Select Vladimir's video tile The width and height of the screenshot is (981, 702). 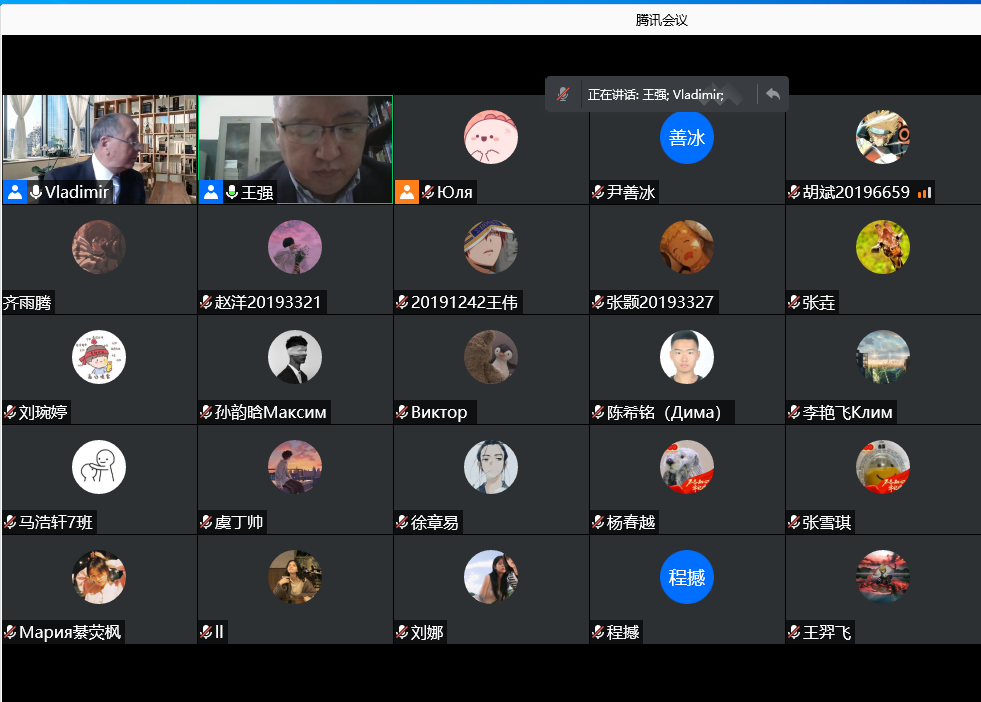(x=99, y=140)
